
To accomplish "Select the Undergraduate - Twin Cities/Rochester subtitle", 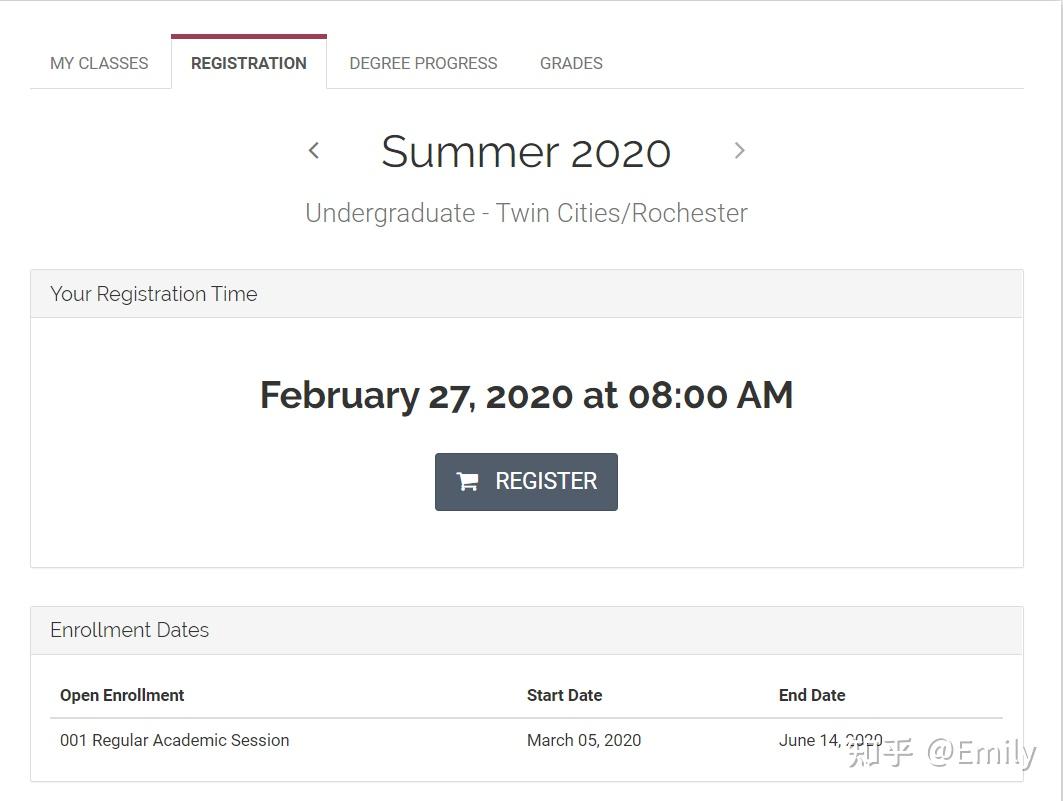I will pos(526,213).
